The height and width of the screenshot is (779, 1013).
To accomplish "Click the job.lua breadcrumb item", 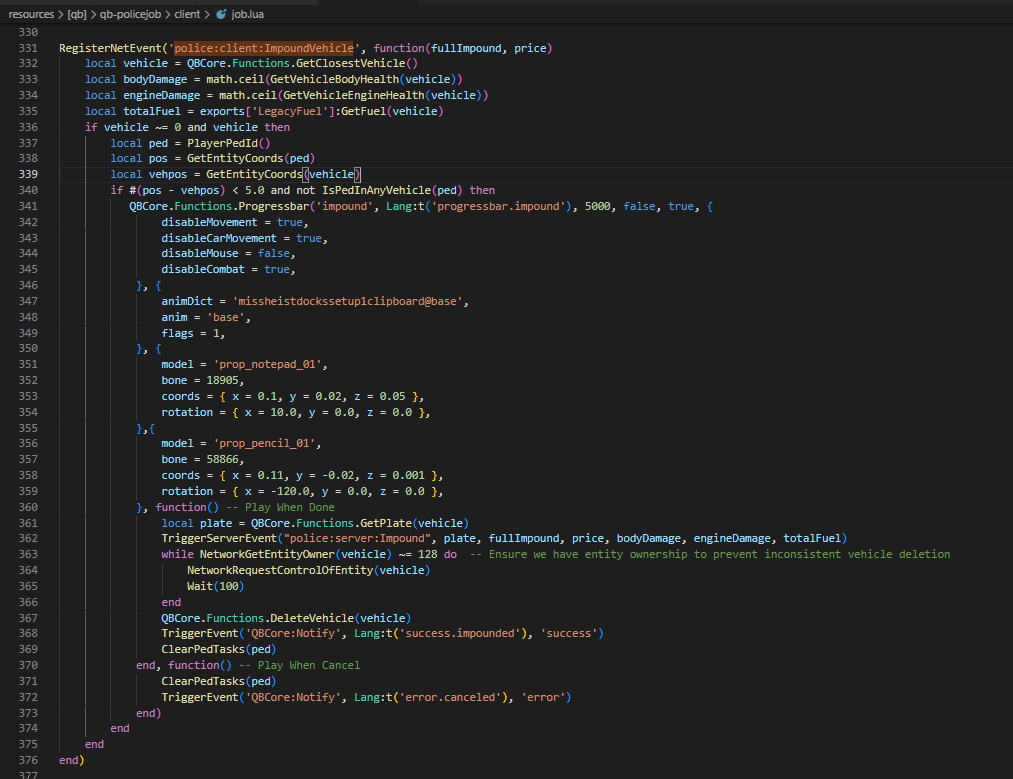I will 249,15.
